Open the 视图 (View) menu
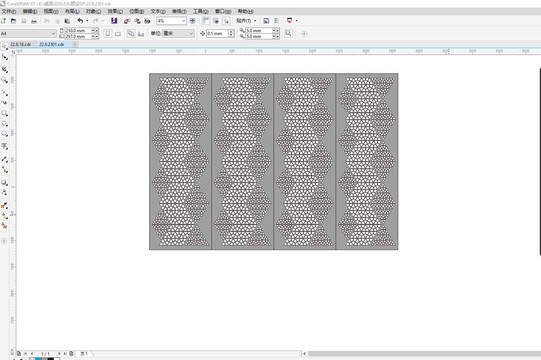This screenshot has height=360, width=541. pos(51,11)
